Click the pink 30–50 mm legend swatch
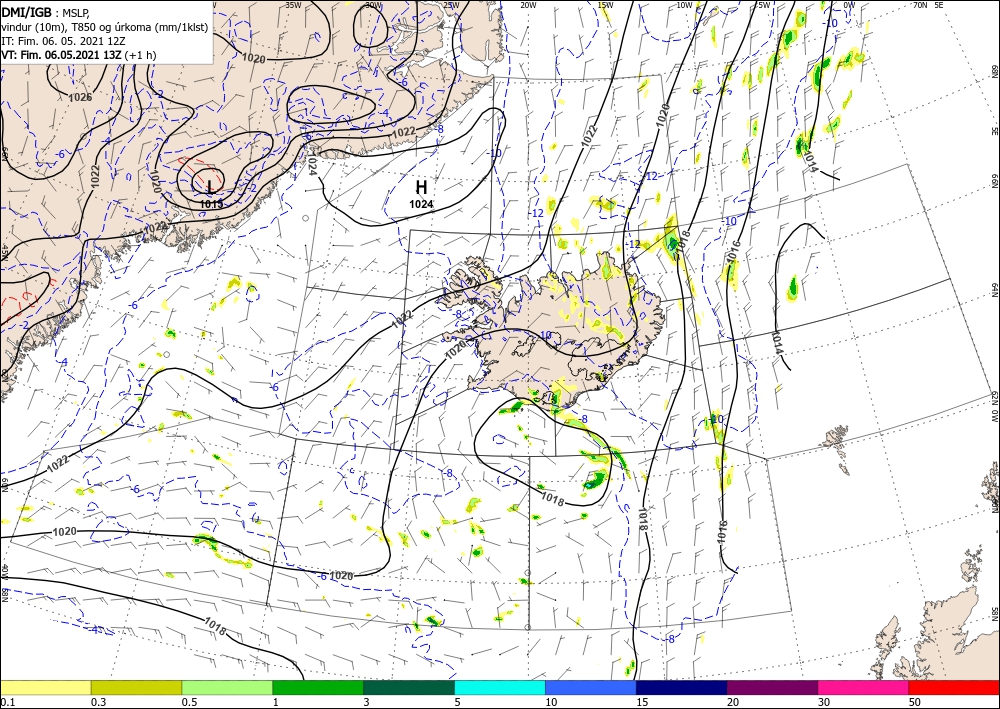 (864, 688)
